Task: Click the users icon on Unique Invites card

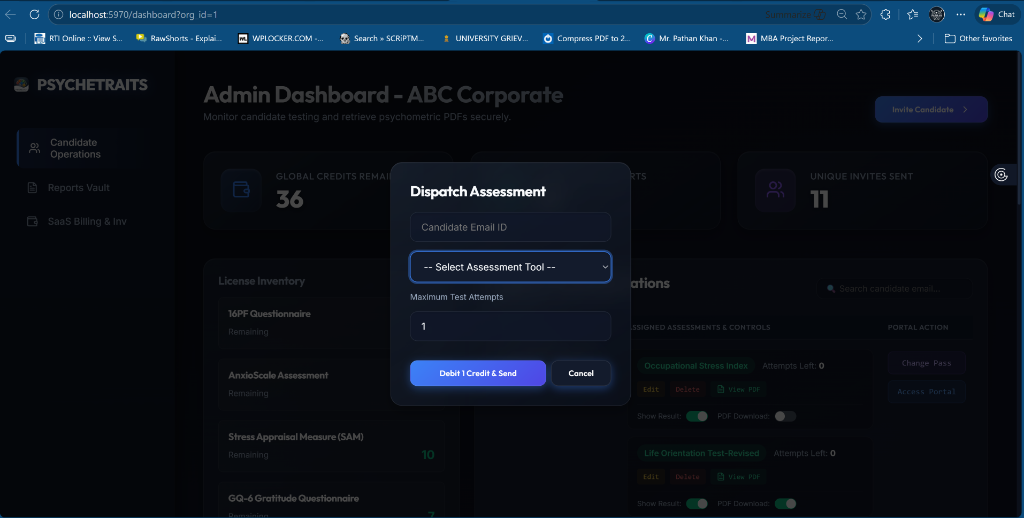Action: [775, 189]
